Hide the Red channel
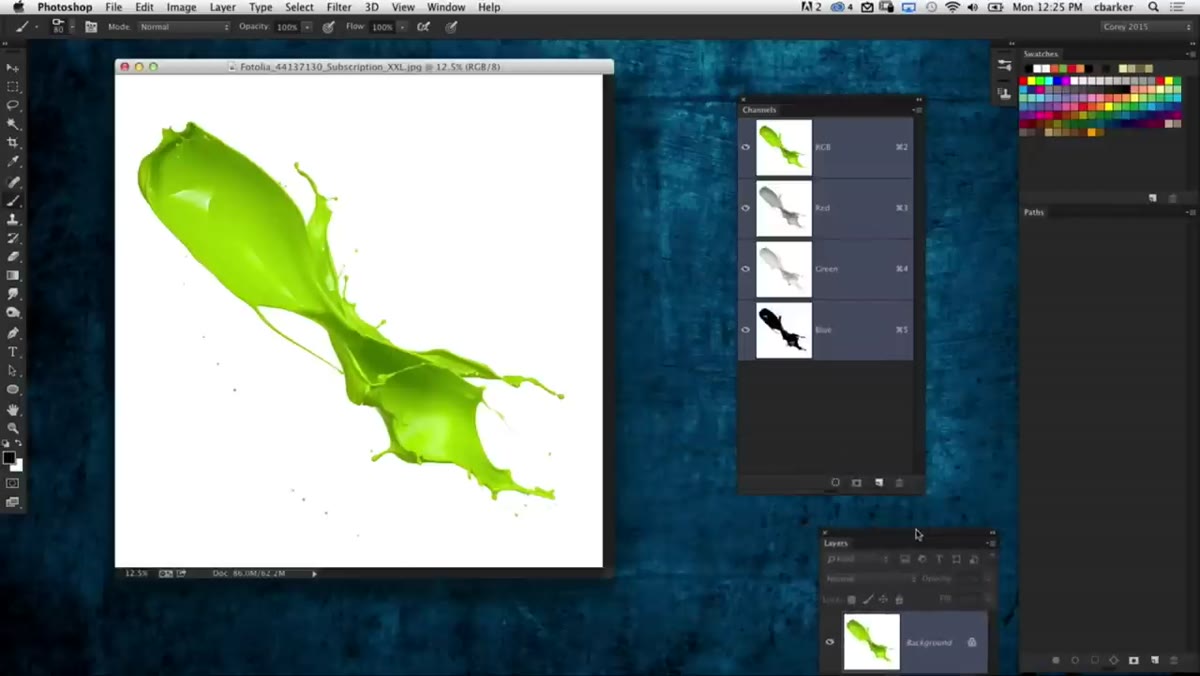The width and height of the screenshot is (1200, 676). point(745,208)
